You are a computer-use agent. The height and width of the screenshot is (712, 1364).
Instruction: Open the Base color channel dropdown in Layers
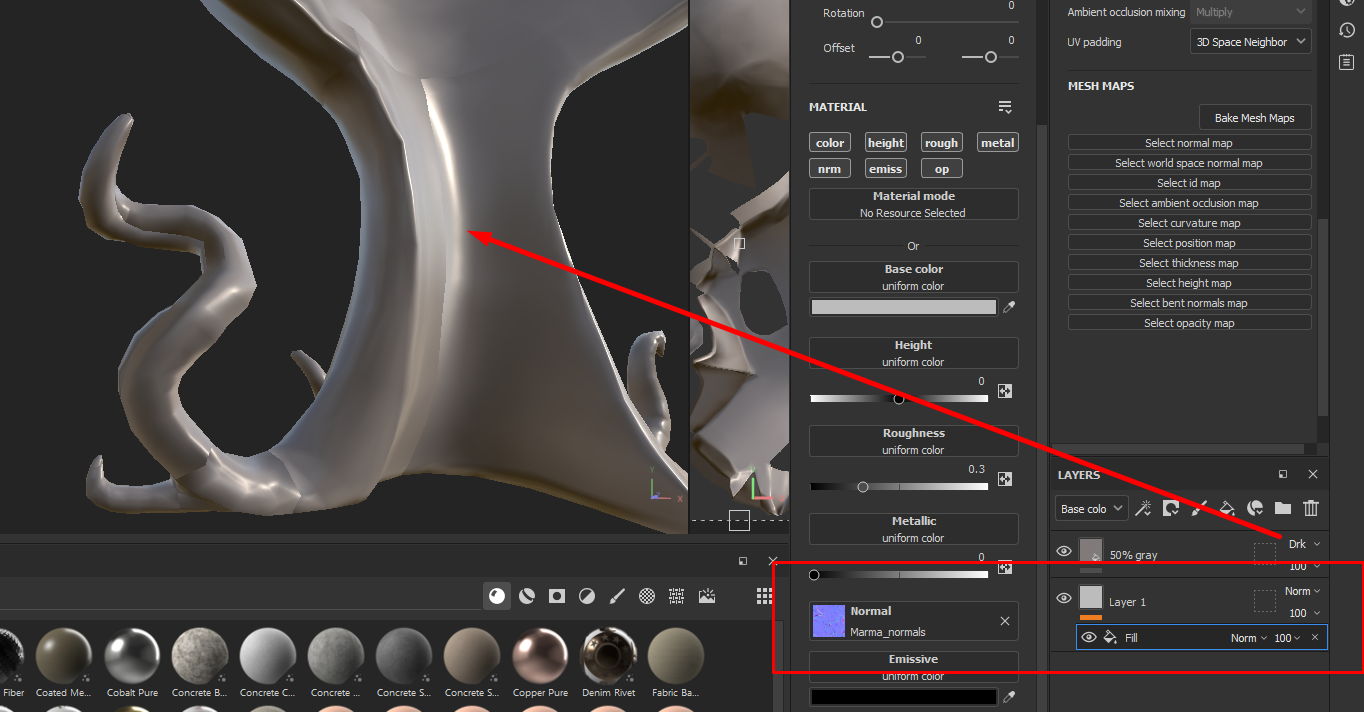[1091, 508]
